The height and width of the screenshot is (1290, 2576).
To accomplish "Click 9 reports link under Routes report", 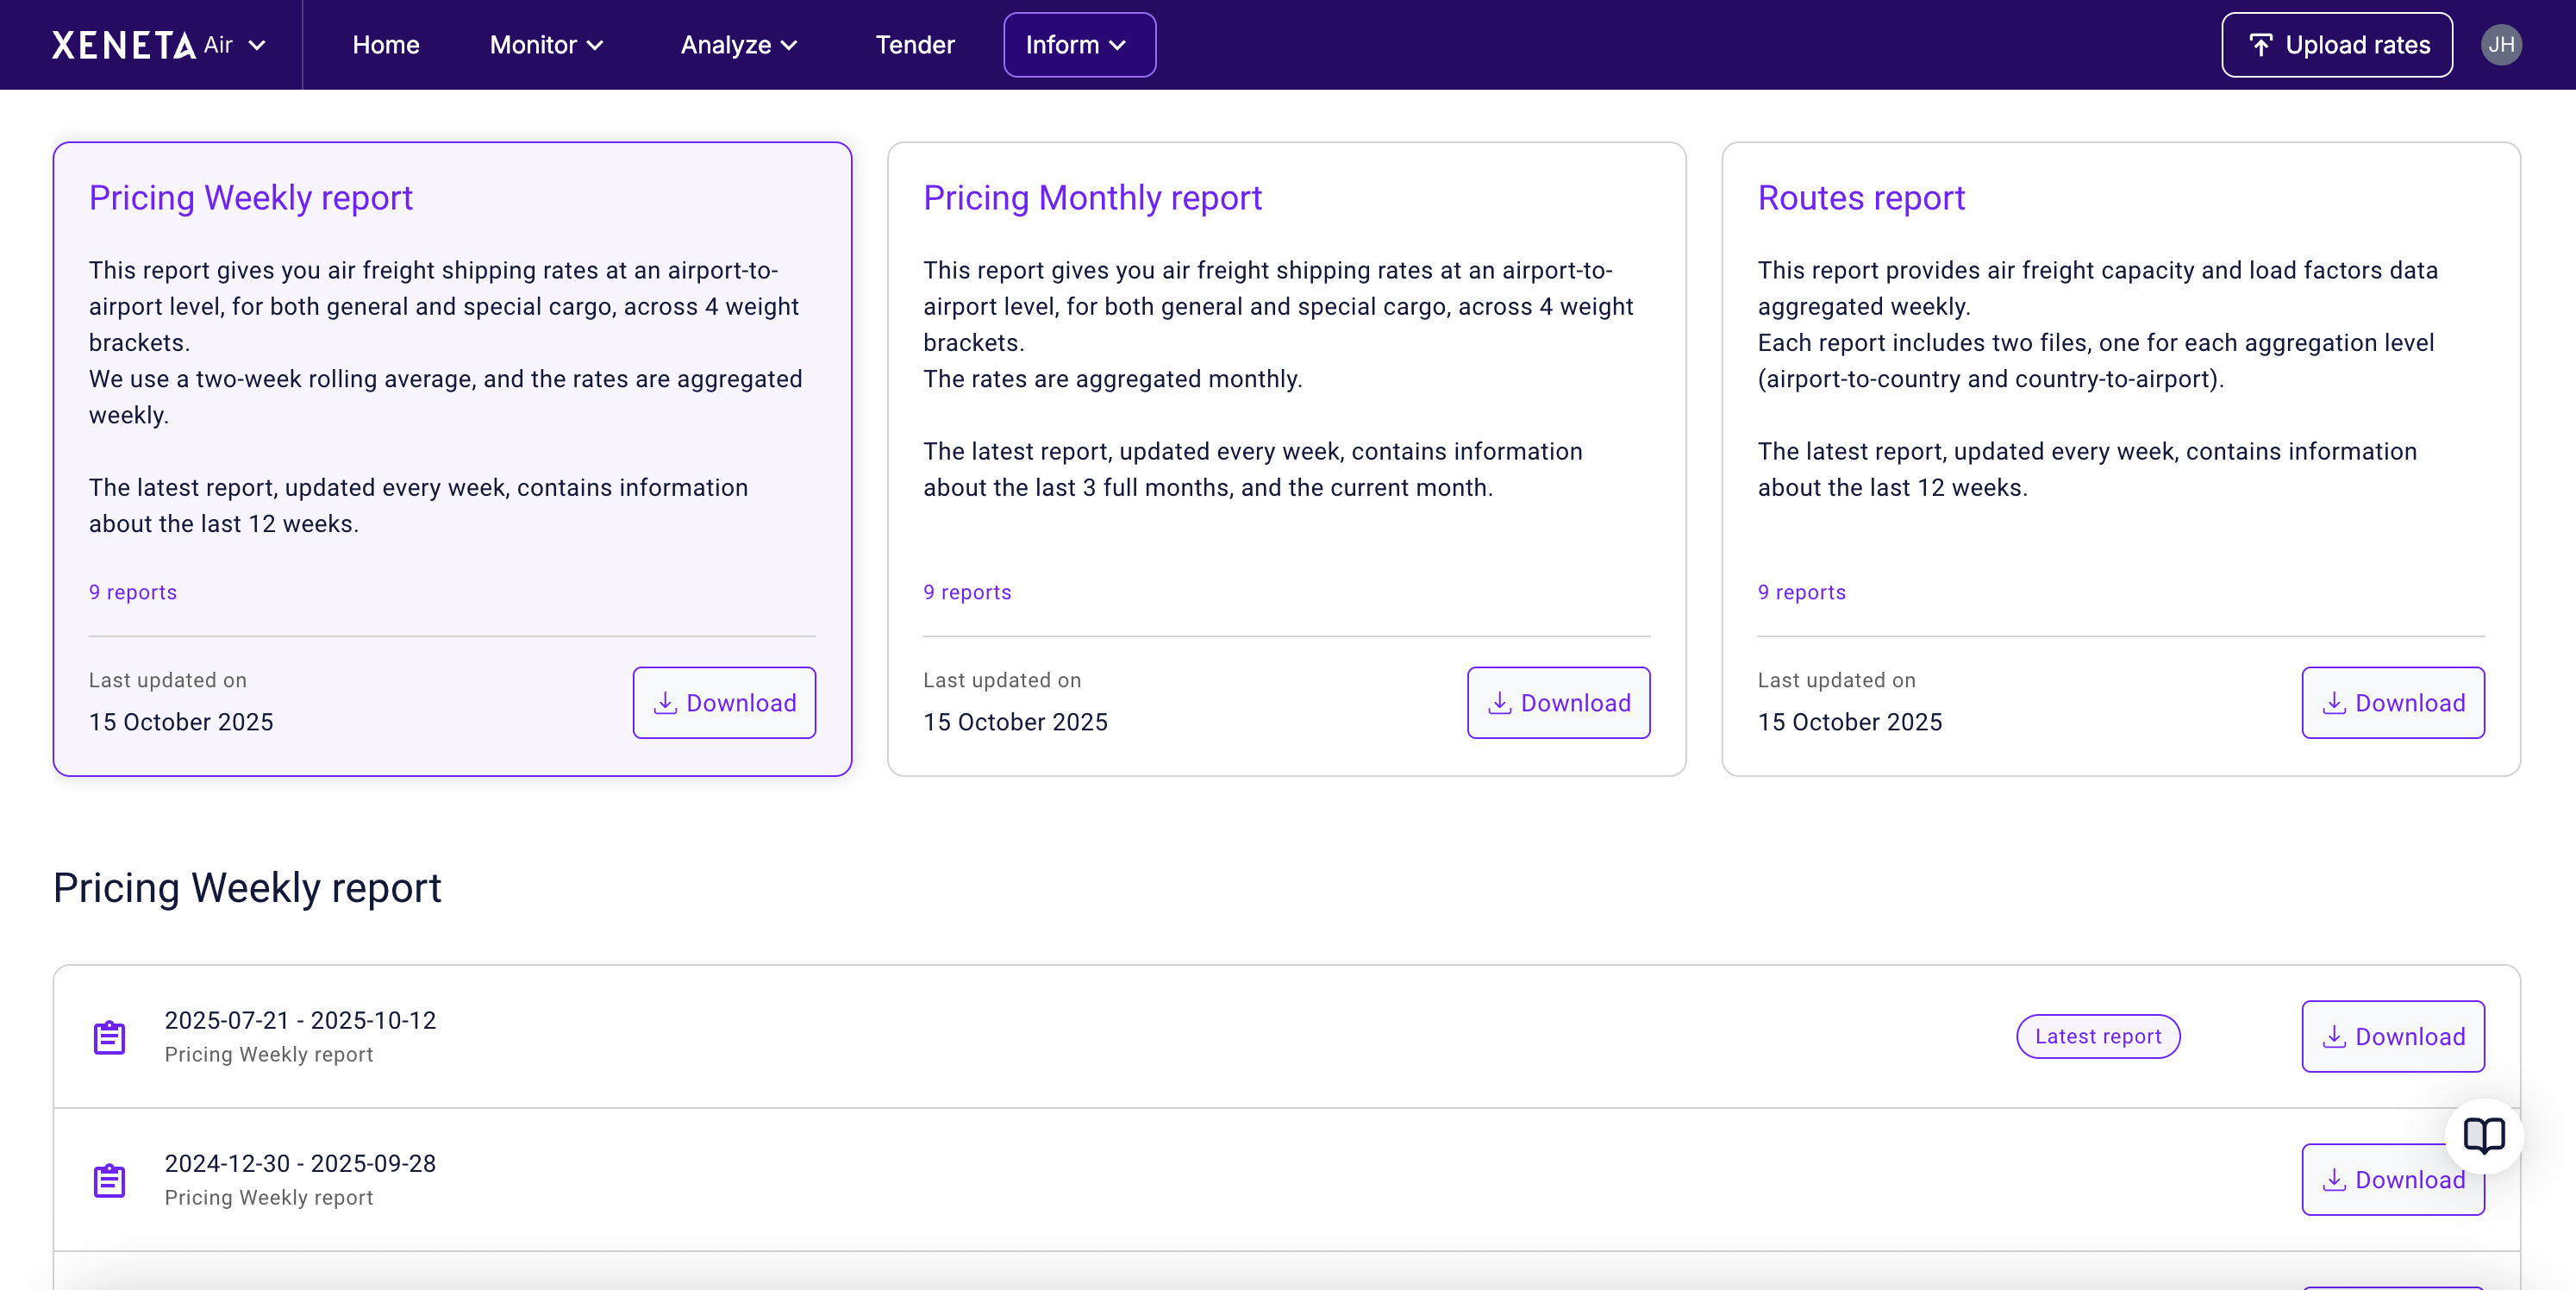I will [x=1801, y=592].
